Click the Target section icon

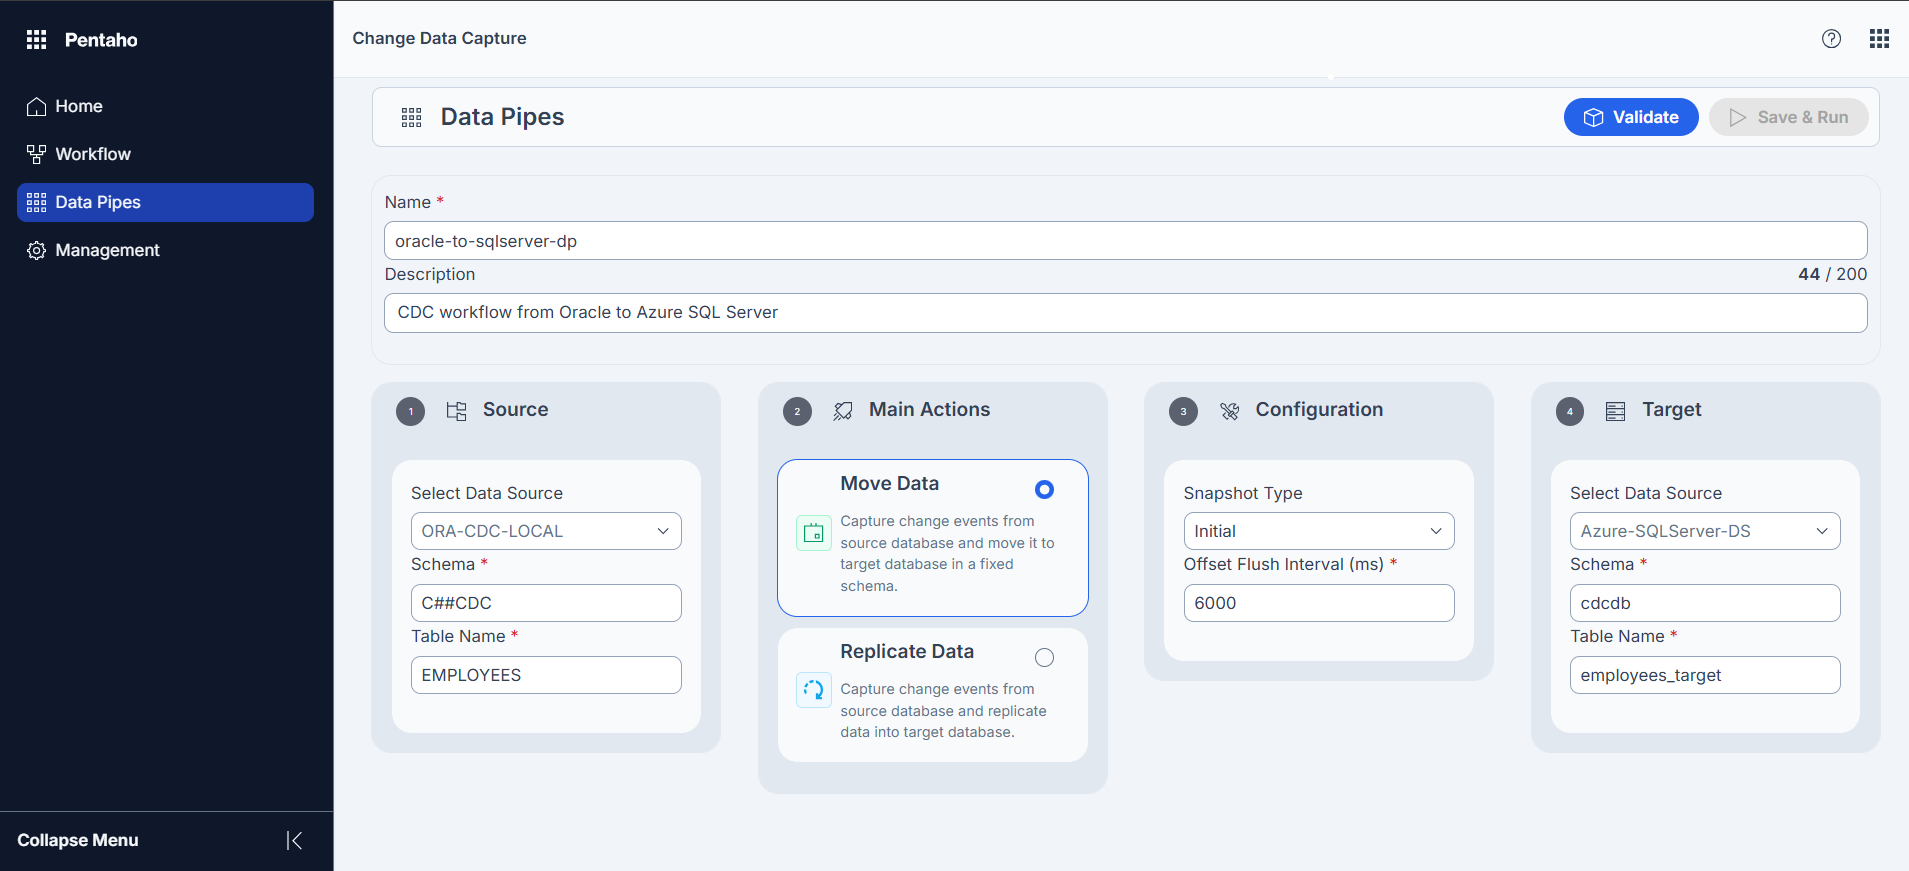click(1615, 411)
